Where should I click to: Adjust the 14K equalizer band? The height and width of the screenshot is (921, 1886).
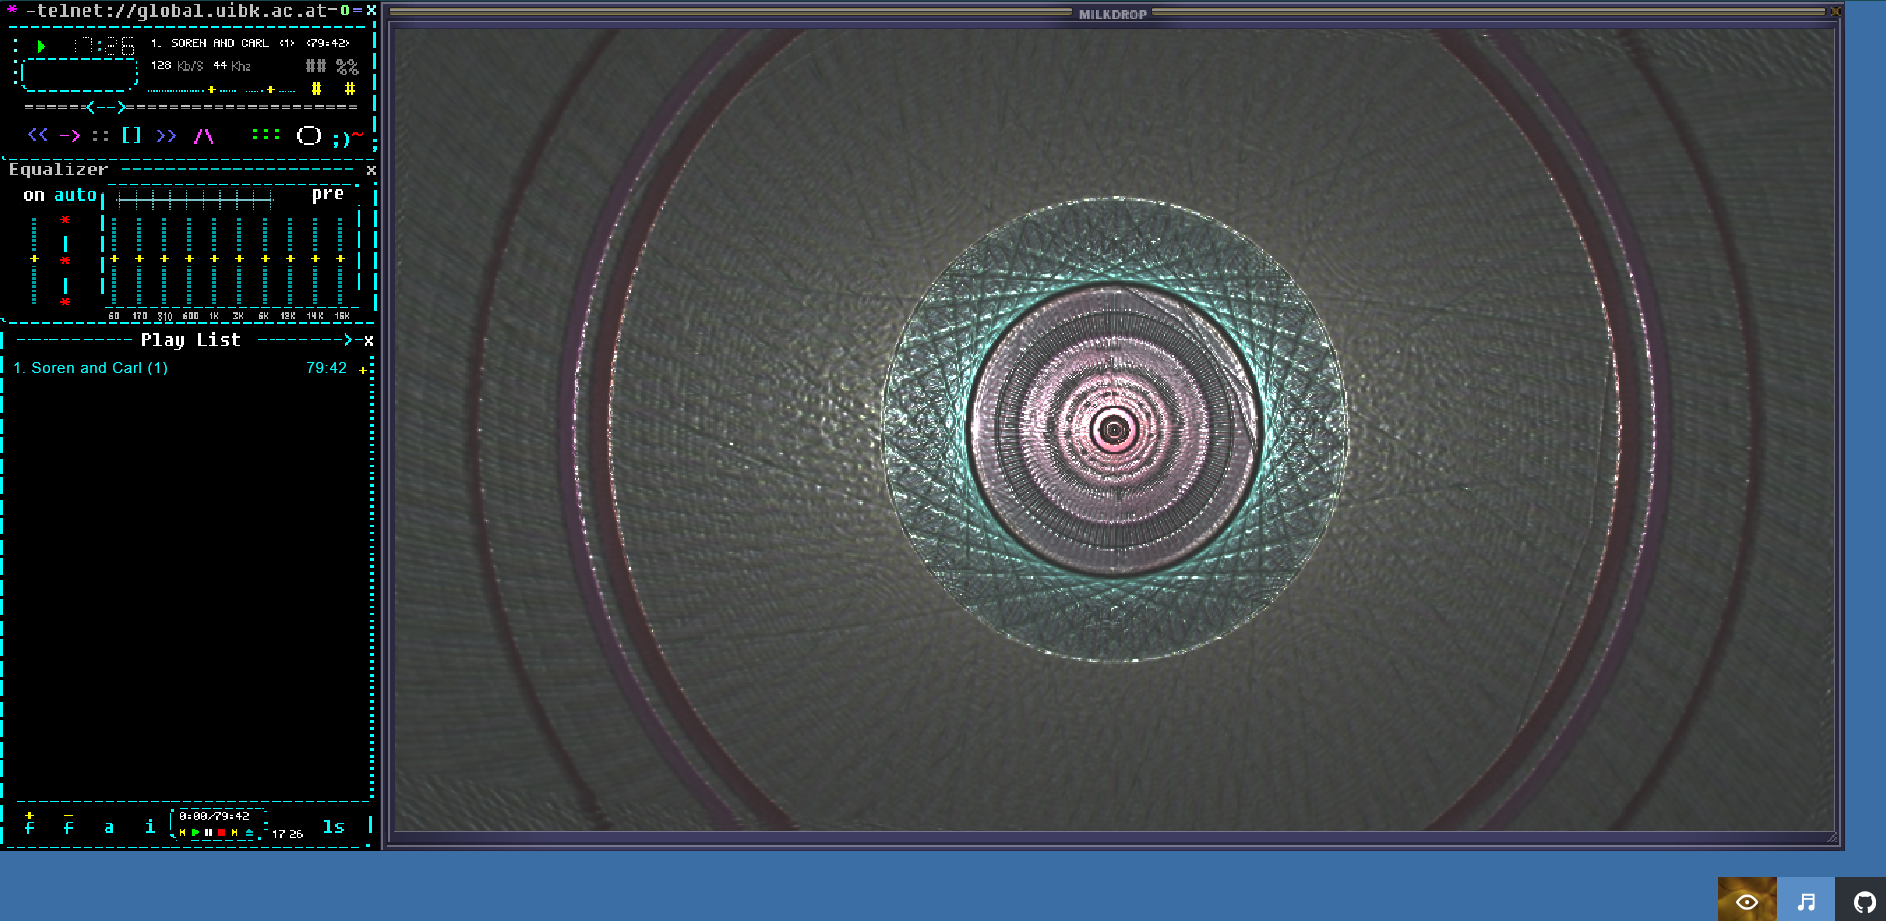(x=315, y=259)
